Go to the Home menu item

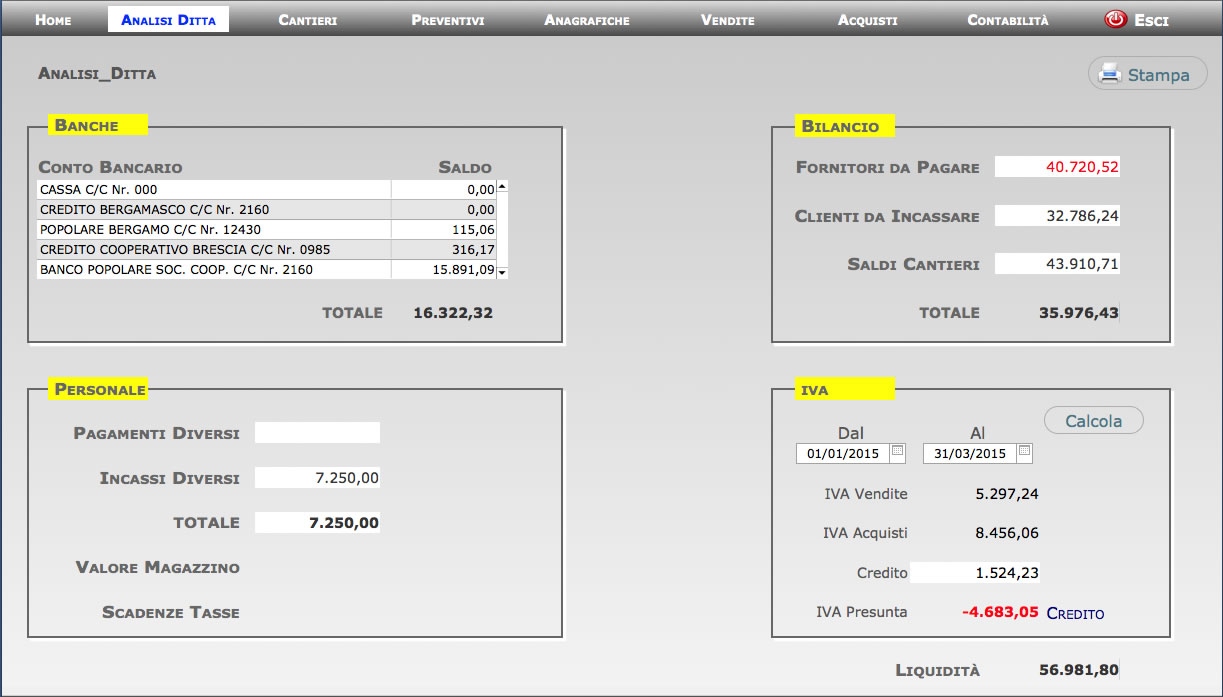coord(53,20)
